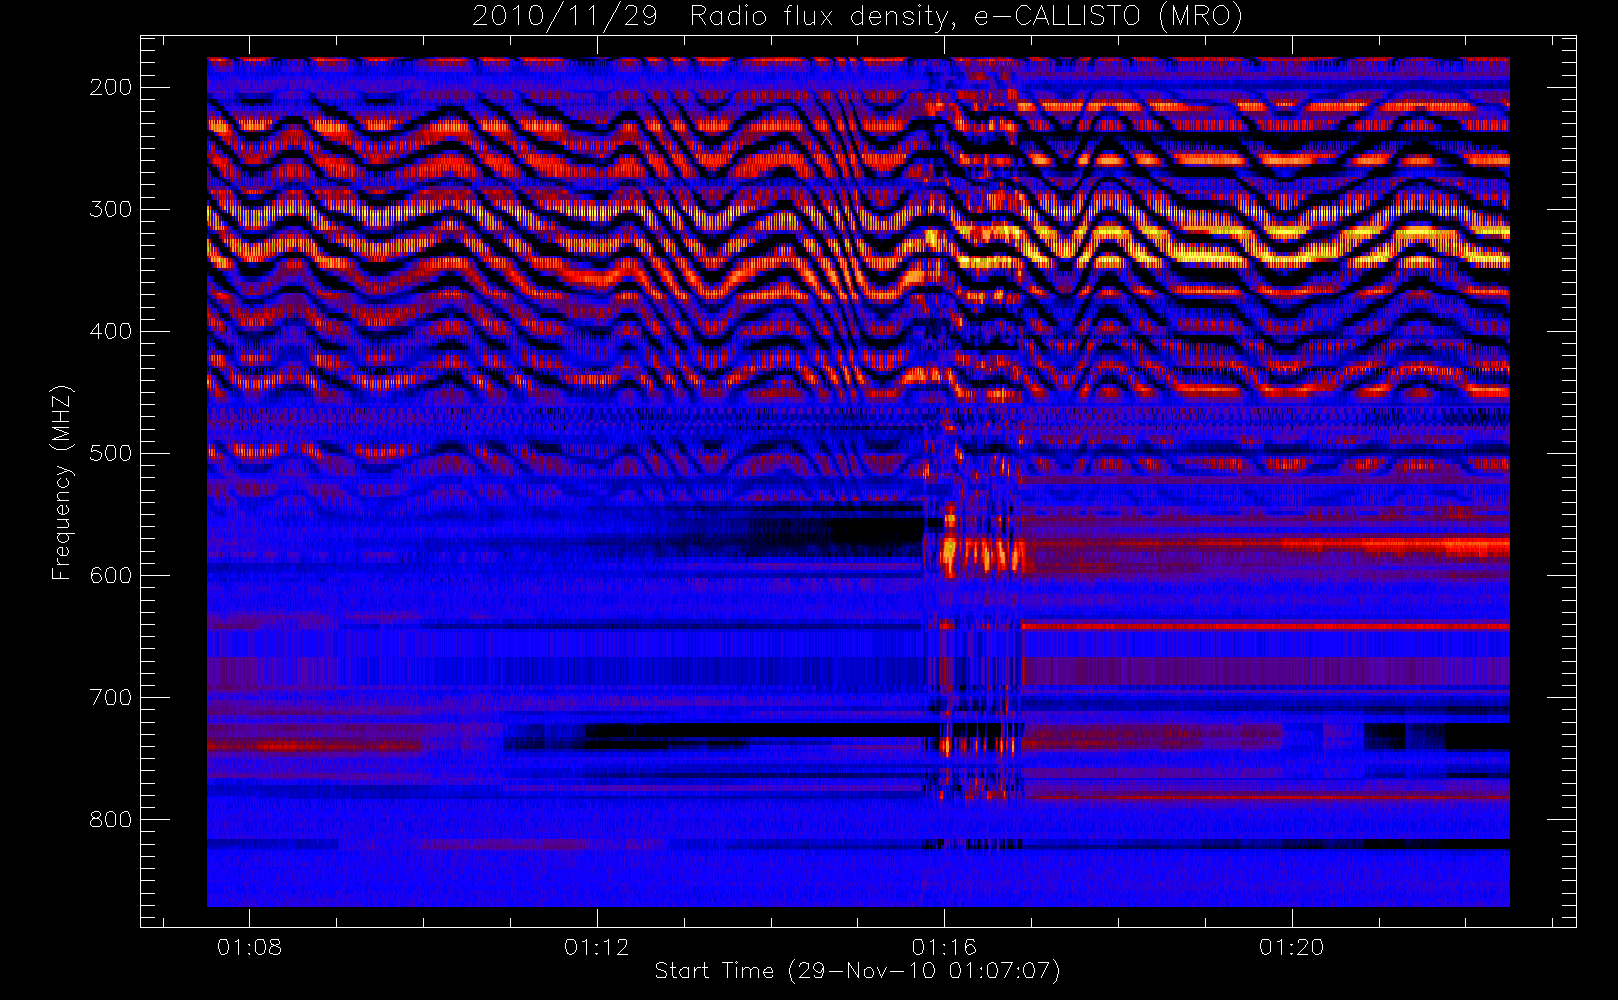This screenshot has height=1000, width=1618.
Task: Click the 01:16 time tick label
Action: [x=944, y=947]
